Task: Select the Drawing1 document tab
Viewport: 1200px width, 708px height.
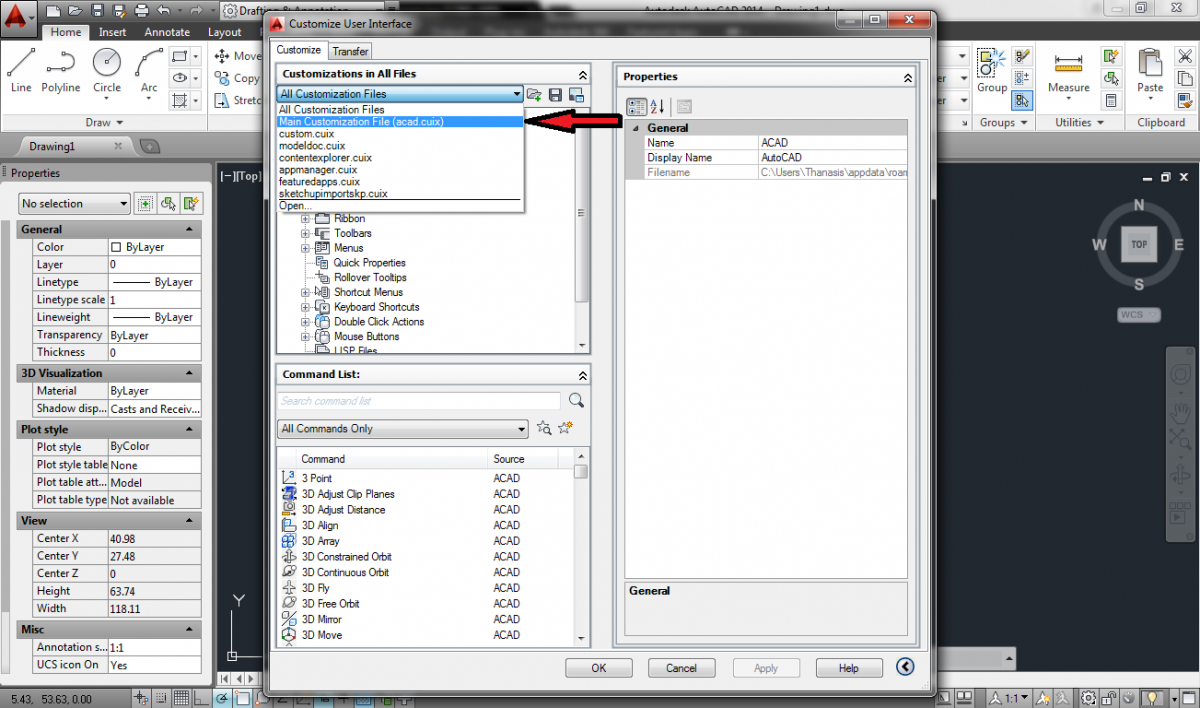Action: tap(66, 146)
